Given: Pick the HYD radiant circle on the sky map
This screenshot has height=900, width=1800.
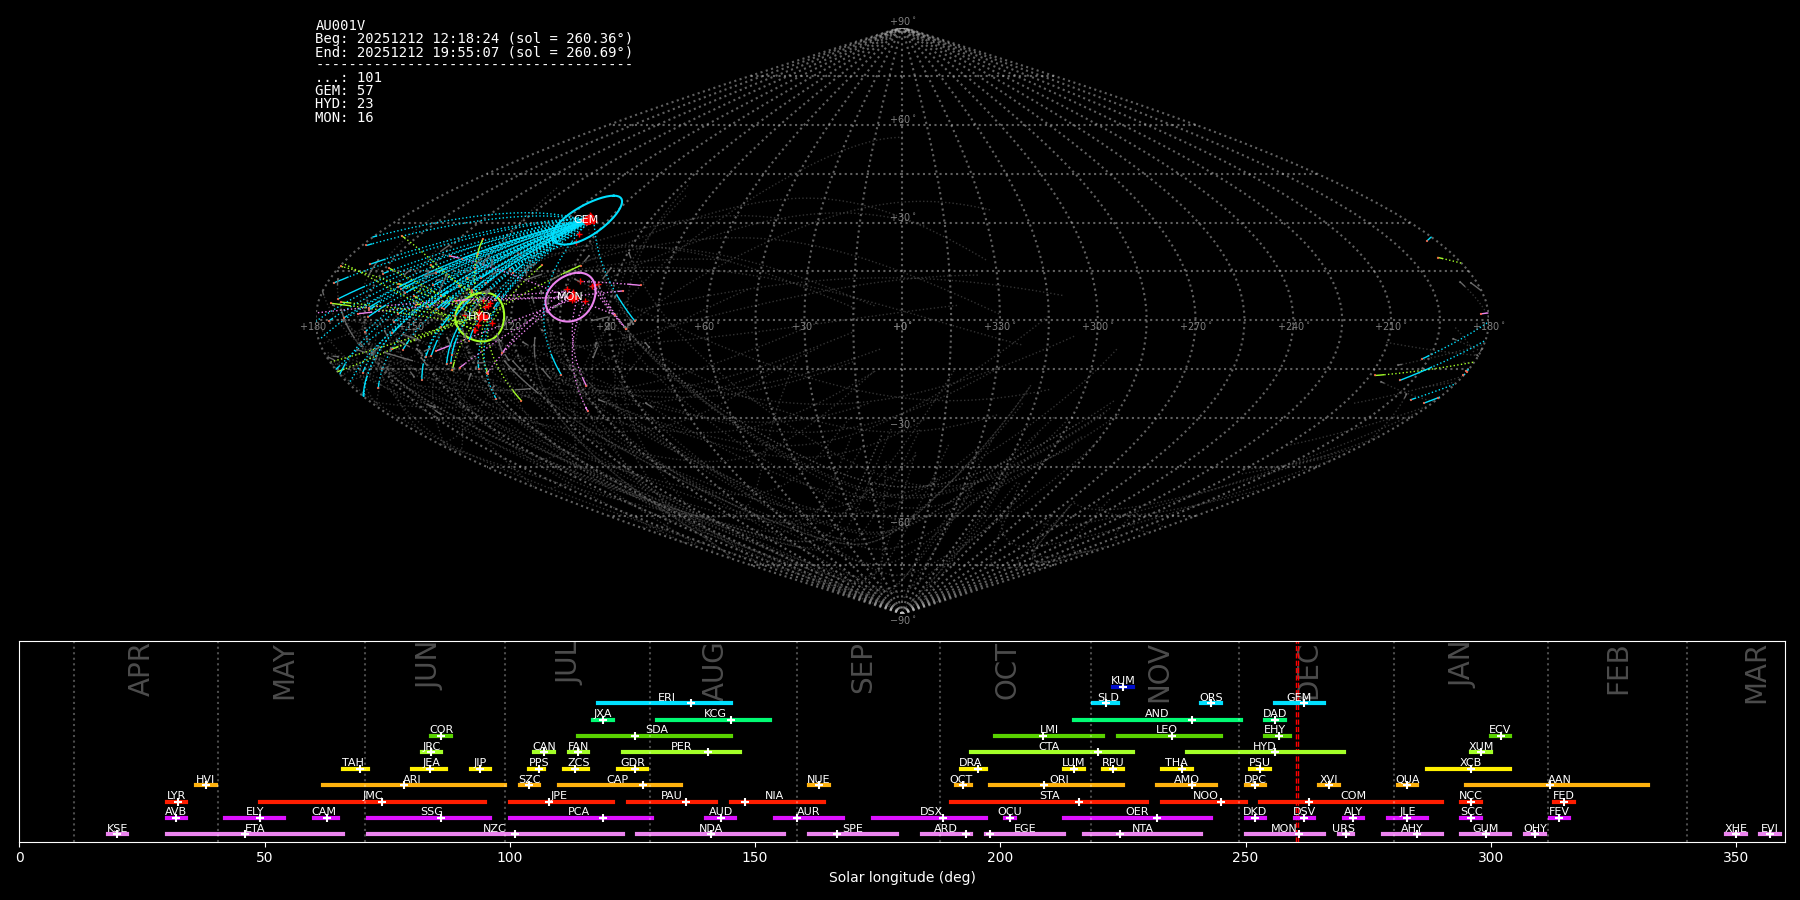Looking at the screenshot, I should point(480,317).
